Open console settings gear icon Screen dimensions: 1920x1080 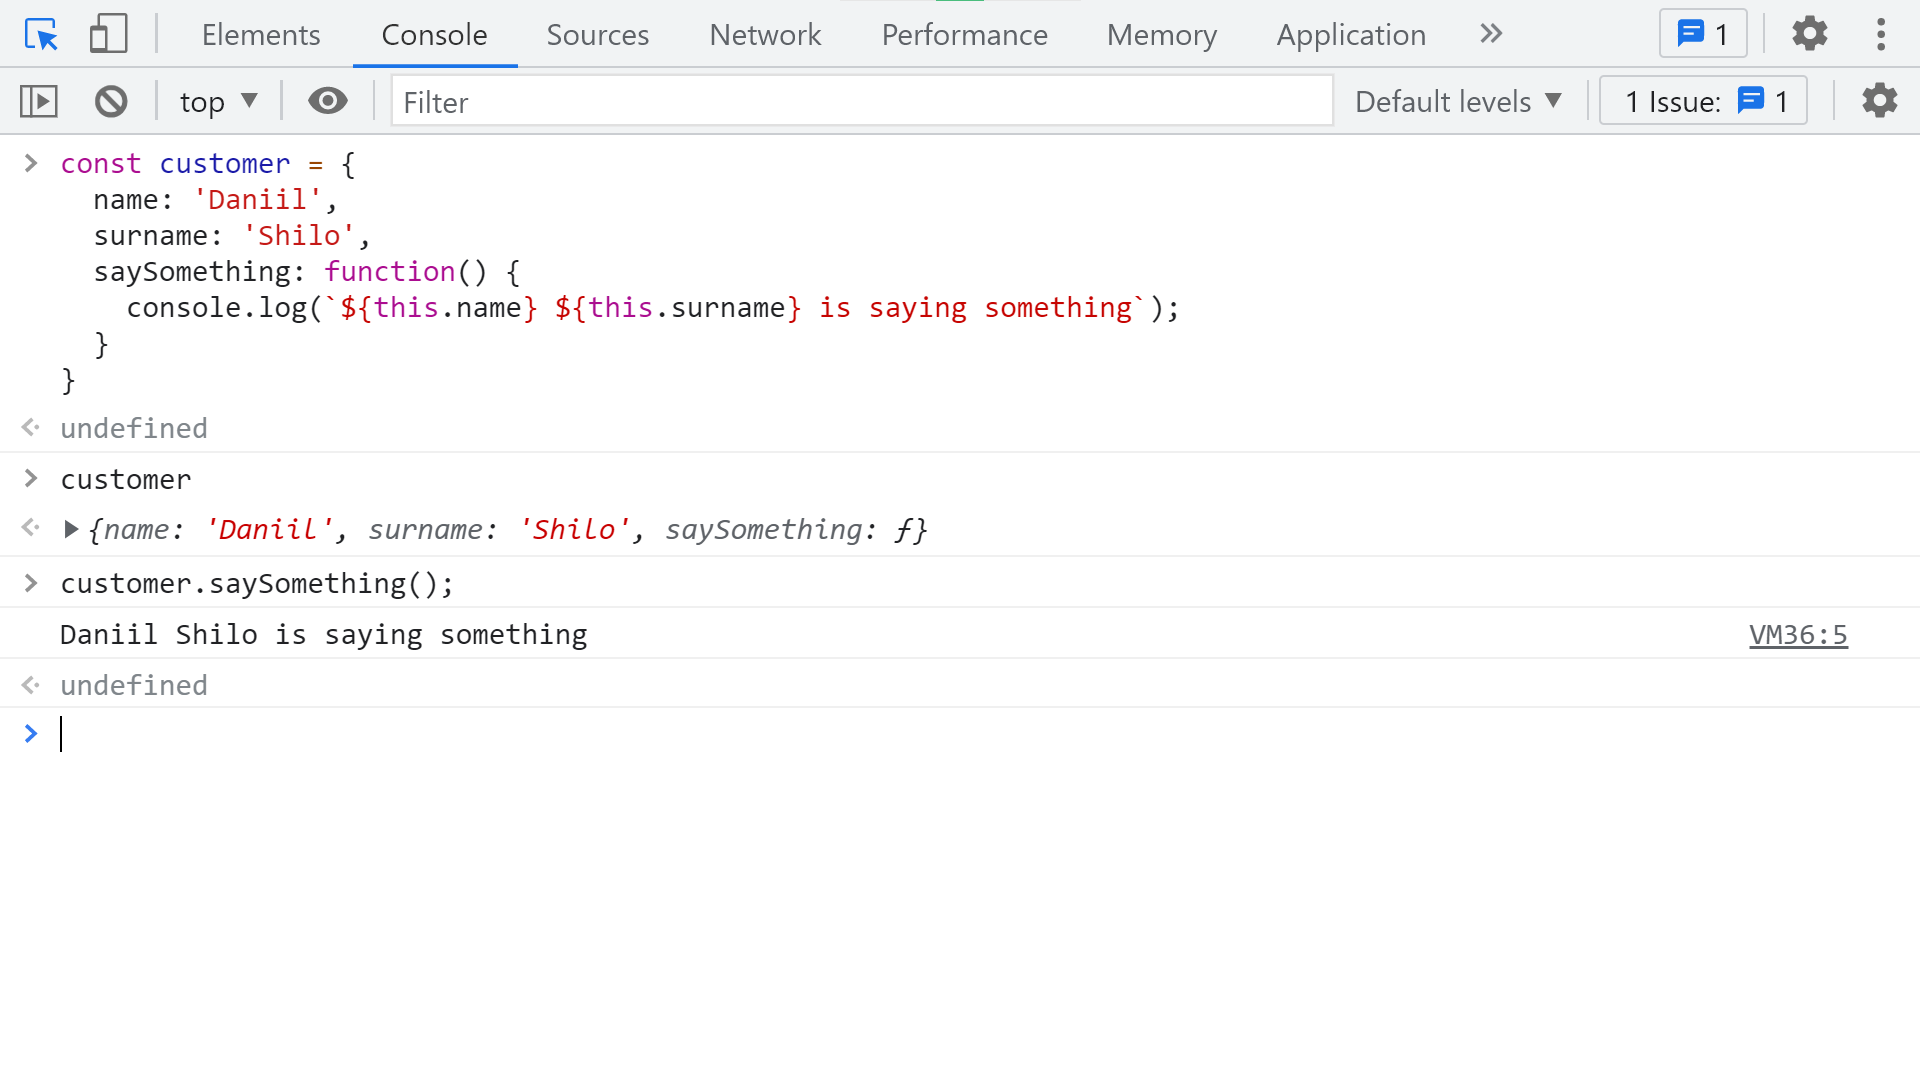click(1879, 101)
